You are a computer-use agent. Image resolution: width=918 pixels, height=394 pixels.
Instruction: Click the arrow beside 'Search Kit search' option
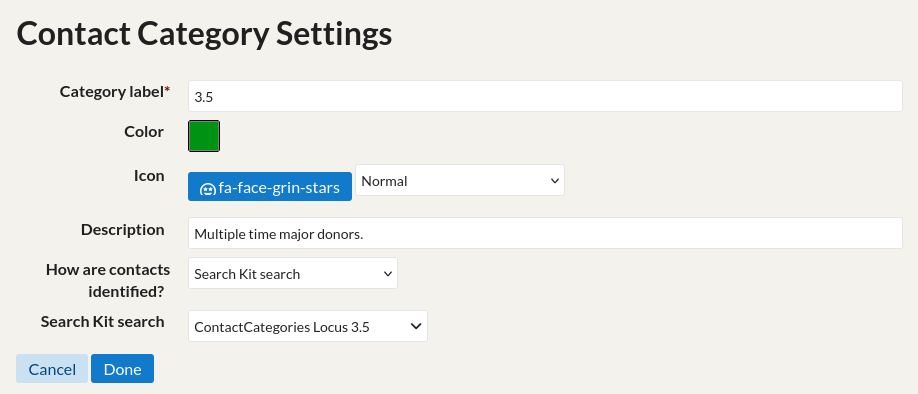(388, 274)
